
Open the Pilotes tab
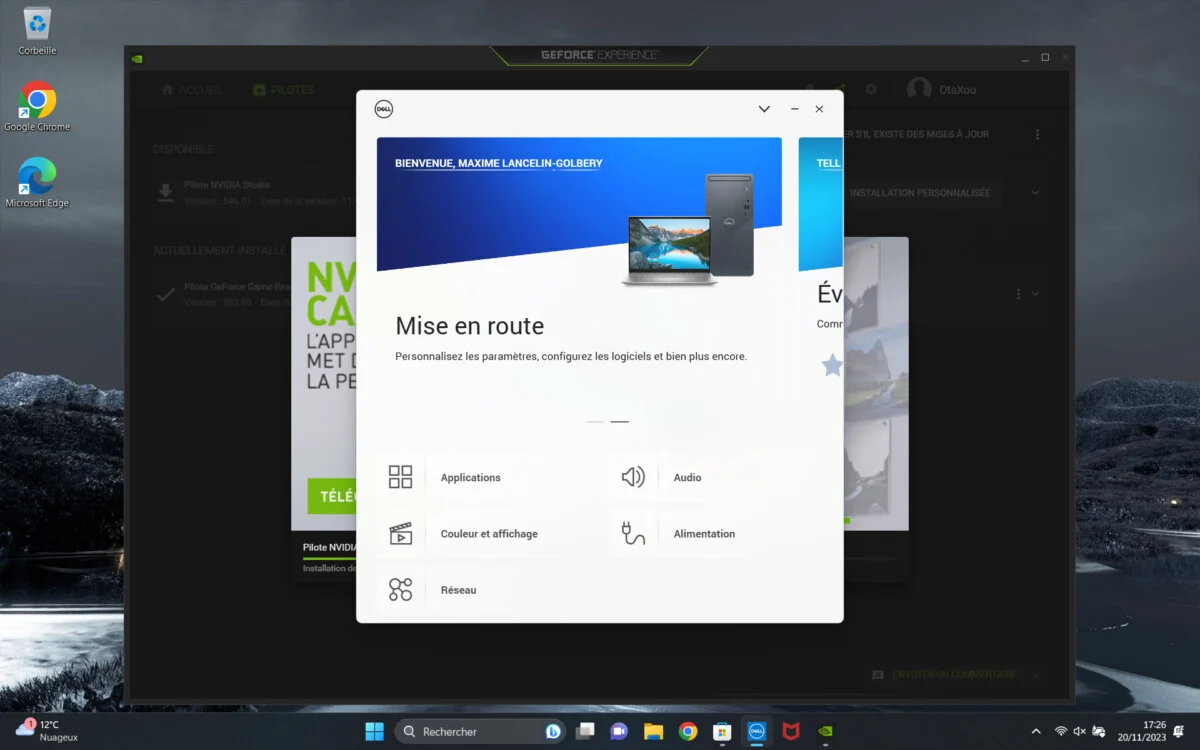point(284,89)
